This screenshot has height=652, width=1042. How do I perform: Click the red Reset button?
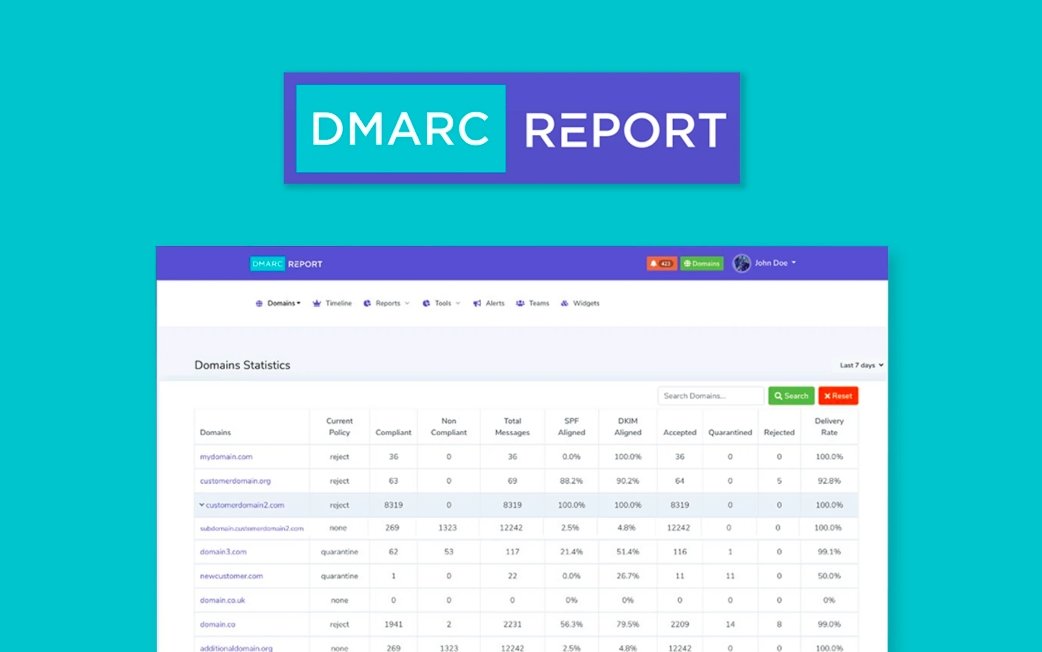pos(838,396)
